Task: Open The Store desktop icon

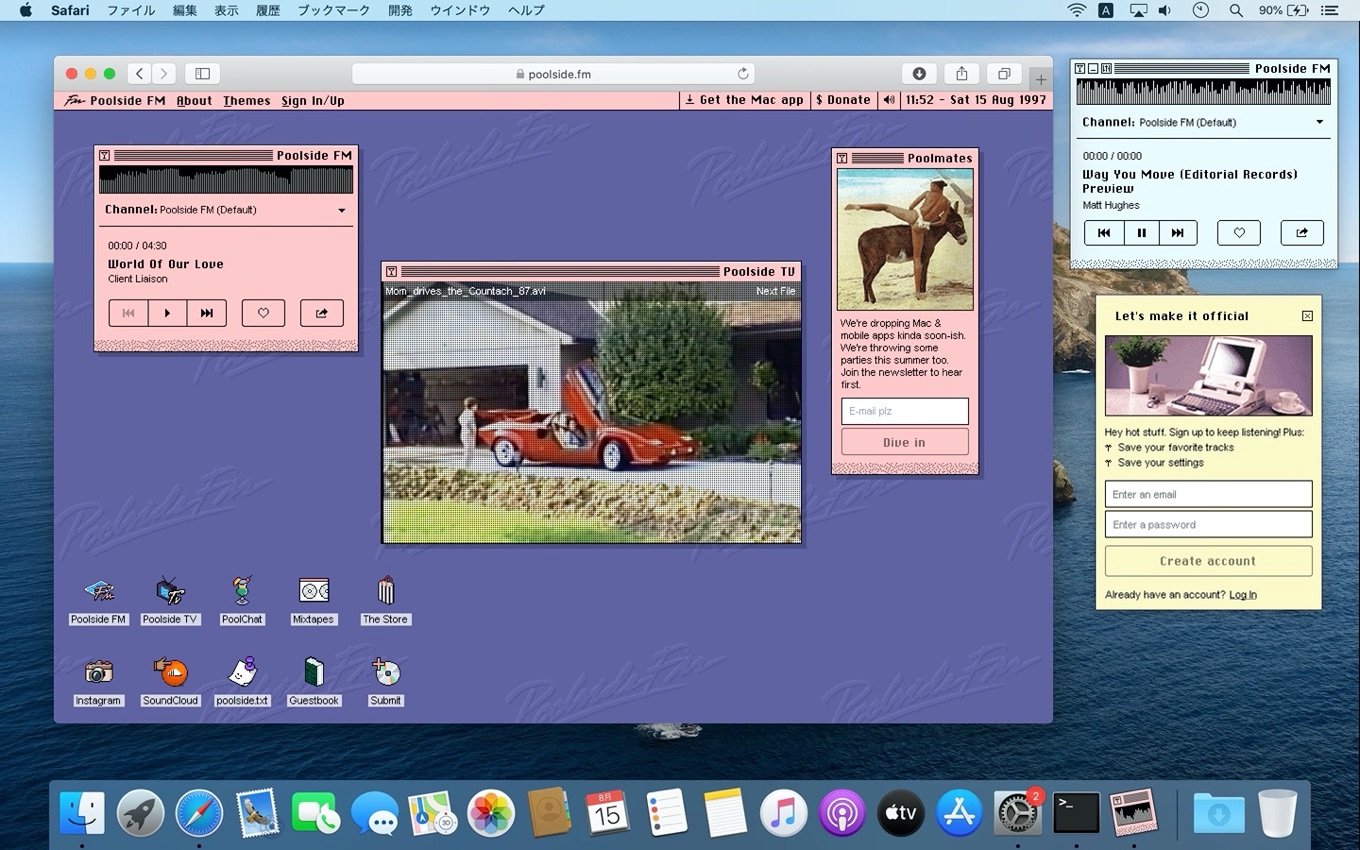Action: click(385, 600)
